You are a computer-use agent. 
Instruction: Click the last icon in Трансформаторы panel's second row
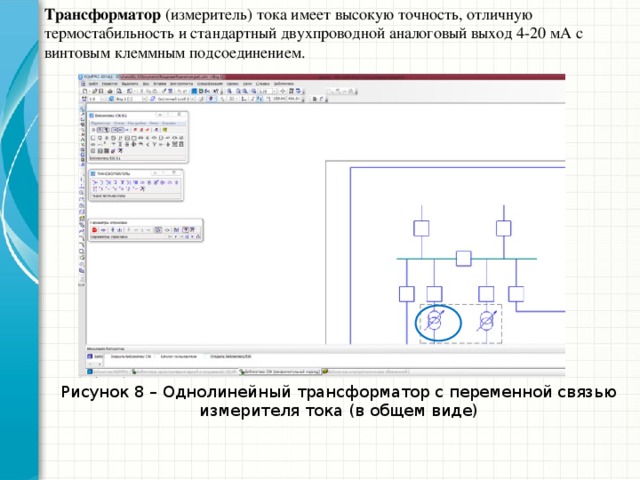click(x=142, y=189)
